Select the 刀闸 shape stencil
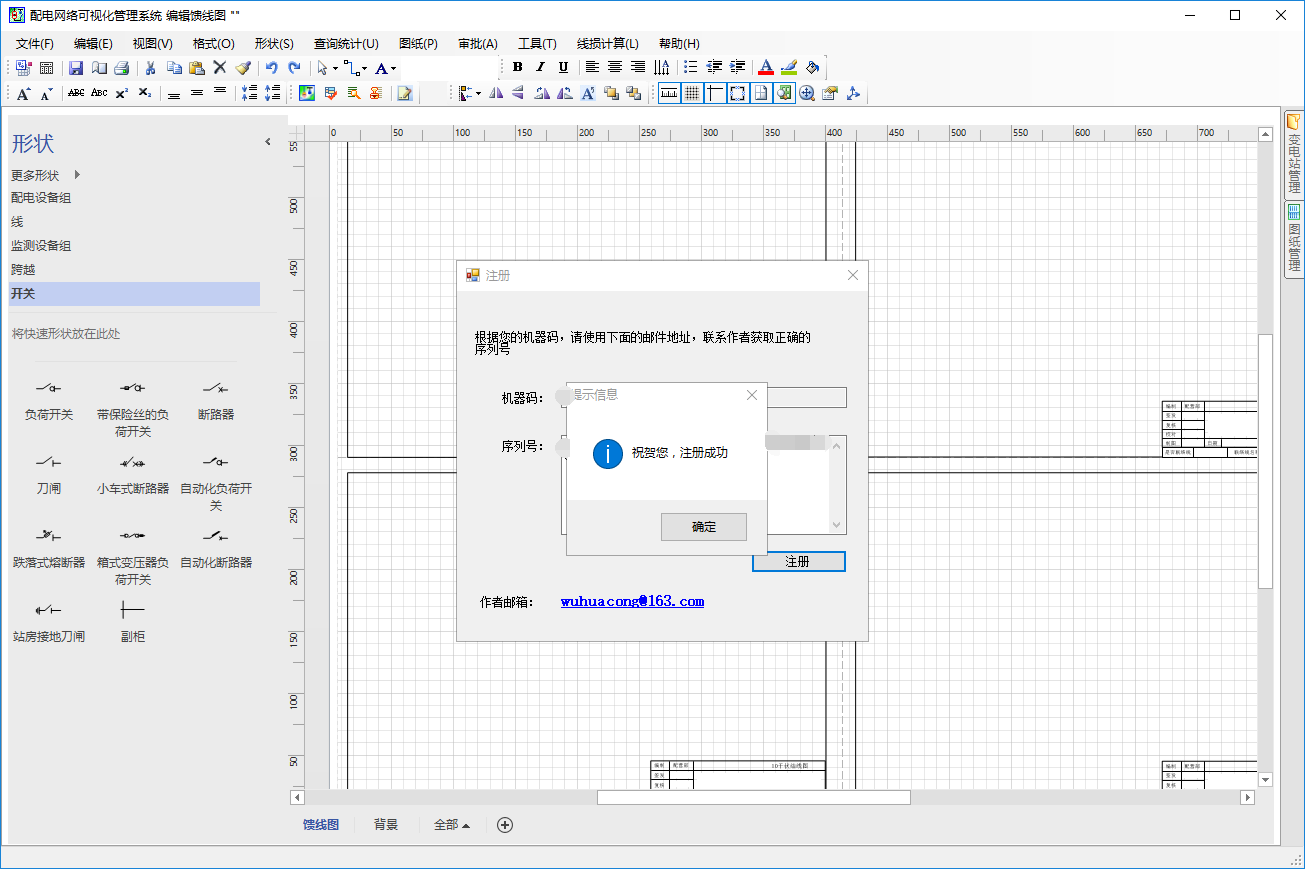This screenshot has height=869, width=1305. point(49,474)
